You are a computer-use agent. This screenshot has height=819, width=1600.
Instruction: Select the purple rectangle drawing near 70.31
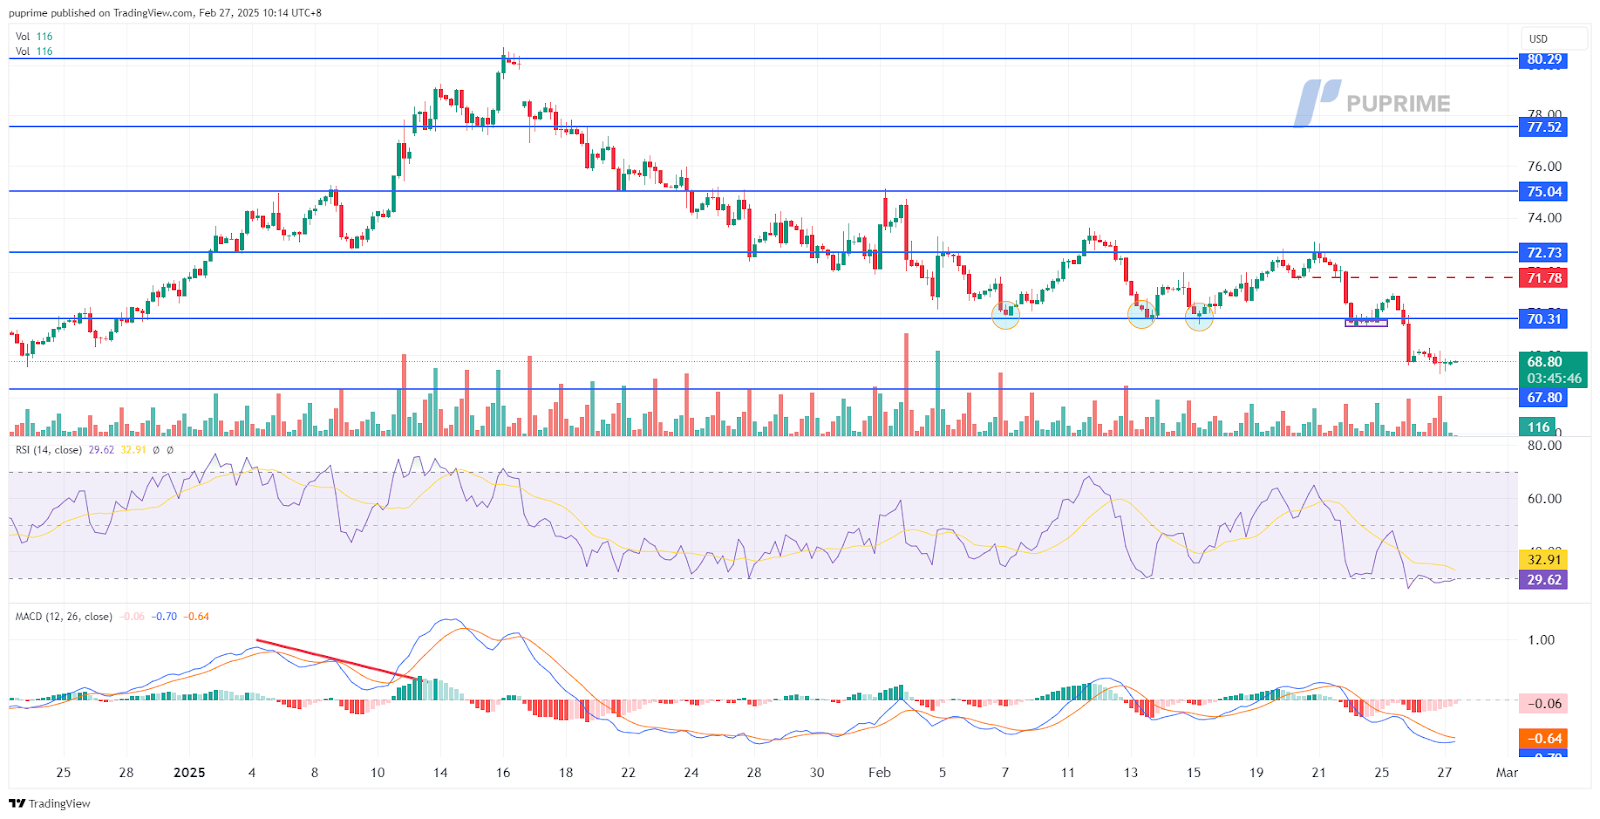(x=1367, y=322)
